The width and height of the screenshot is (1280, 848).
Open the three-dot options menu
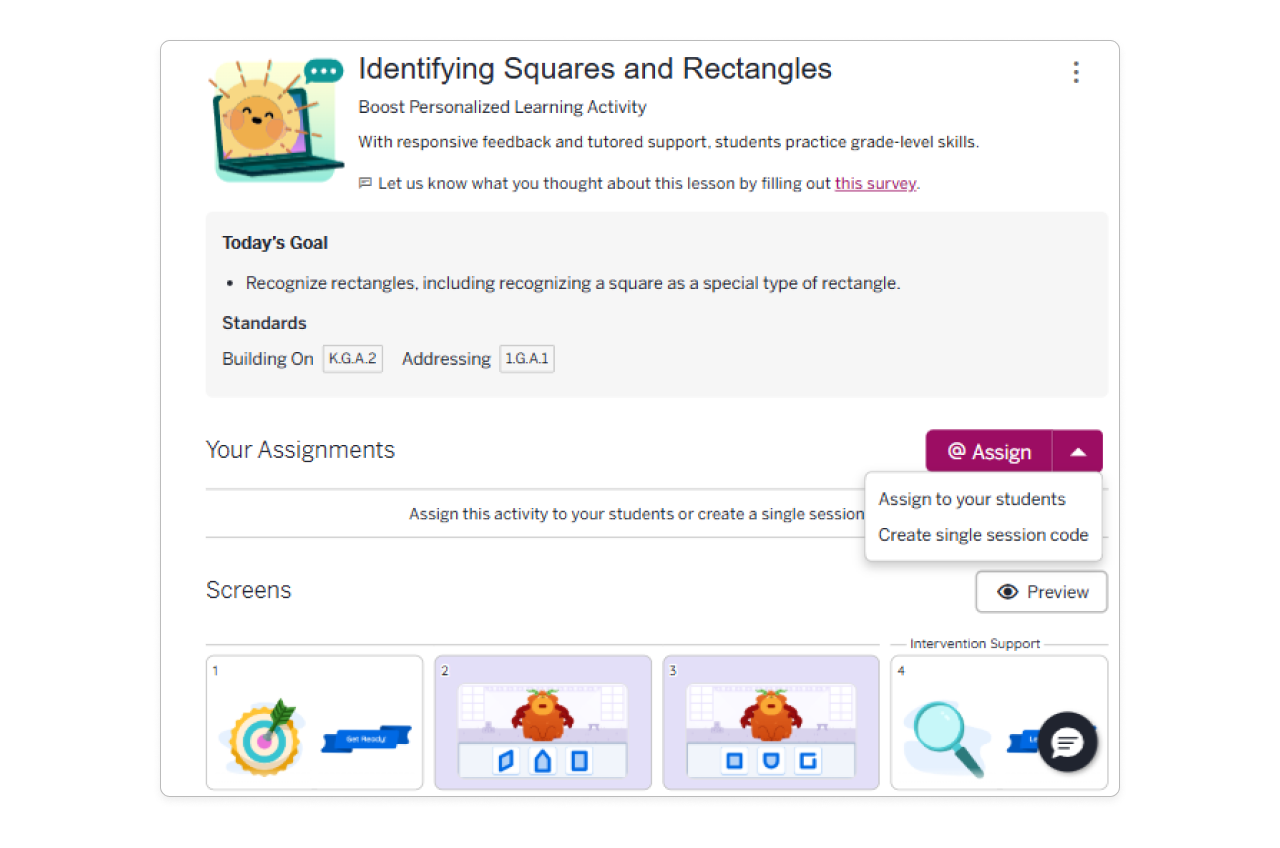tap(1076, 72)
